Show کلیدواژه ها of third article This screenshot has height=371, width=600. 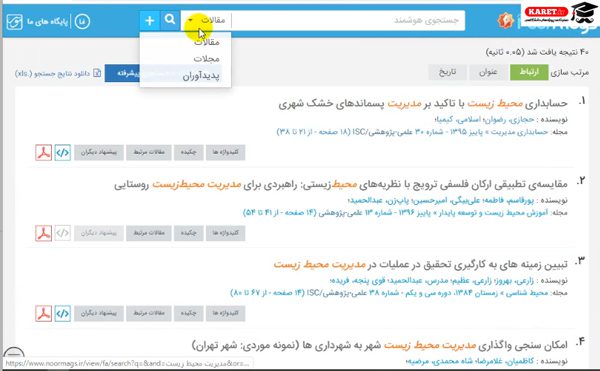point(225,313)
